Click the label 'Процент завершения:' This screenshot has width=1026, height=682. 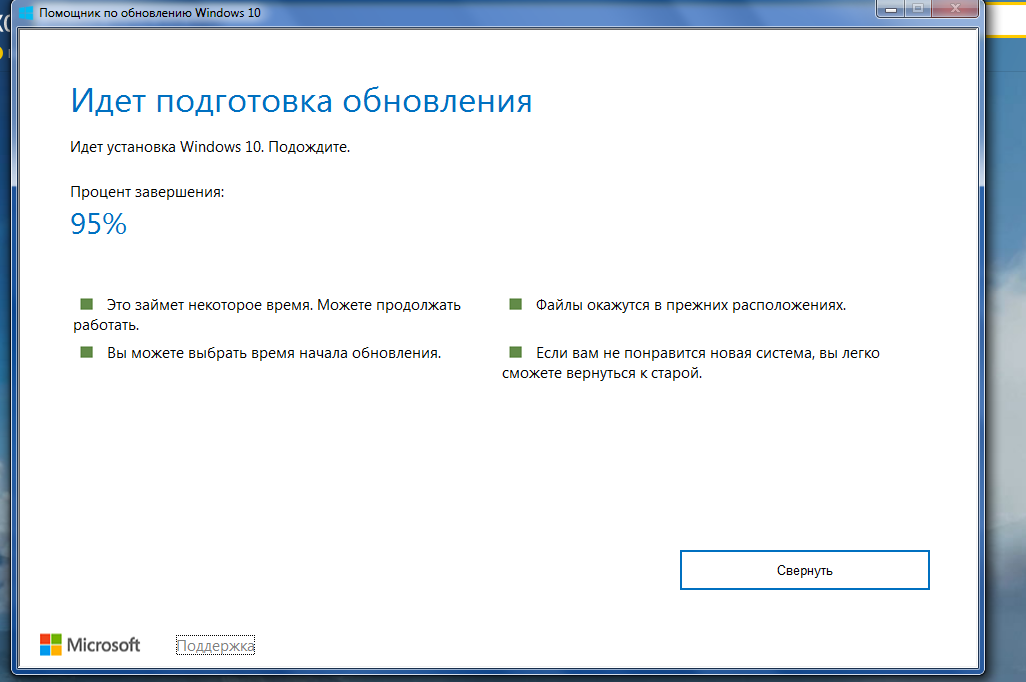[x=147, y=192]
